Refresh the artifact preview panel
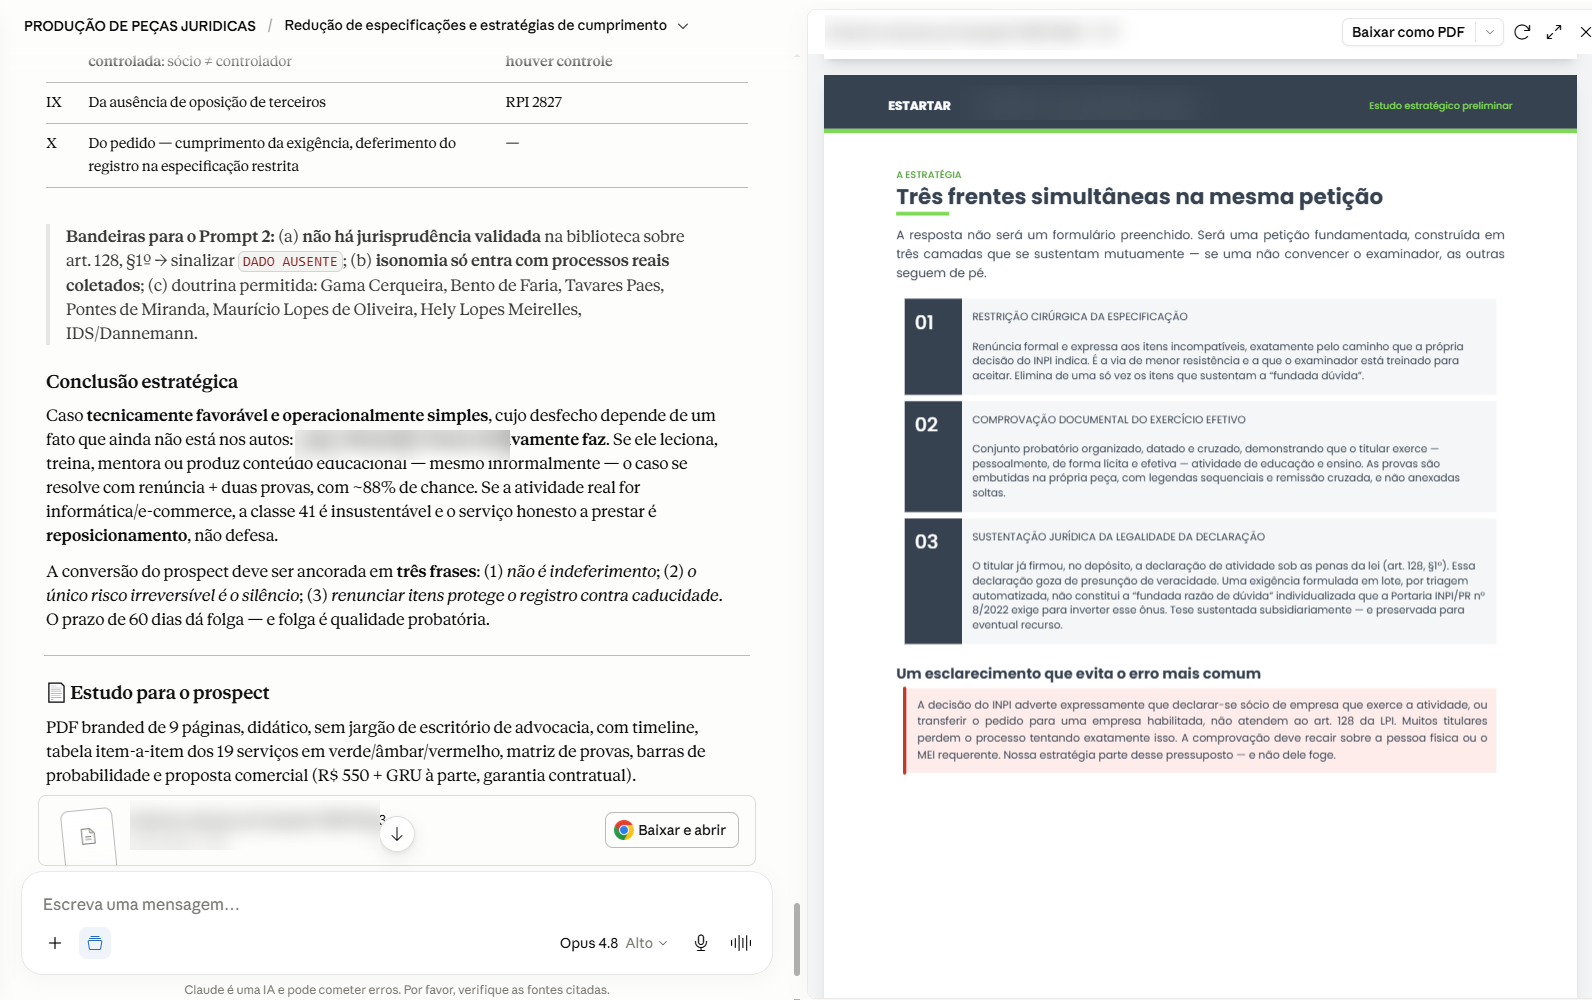This screenshot has height=1000, width=1592. coord(1522,32)
